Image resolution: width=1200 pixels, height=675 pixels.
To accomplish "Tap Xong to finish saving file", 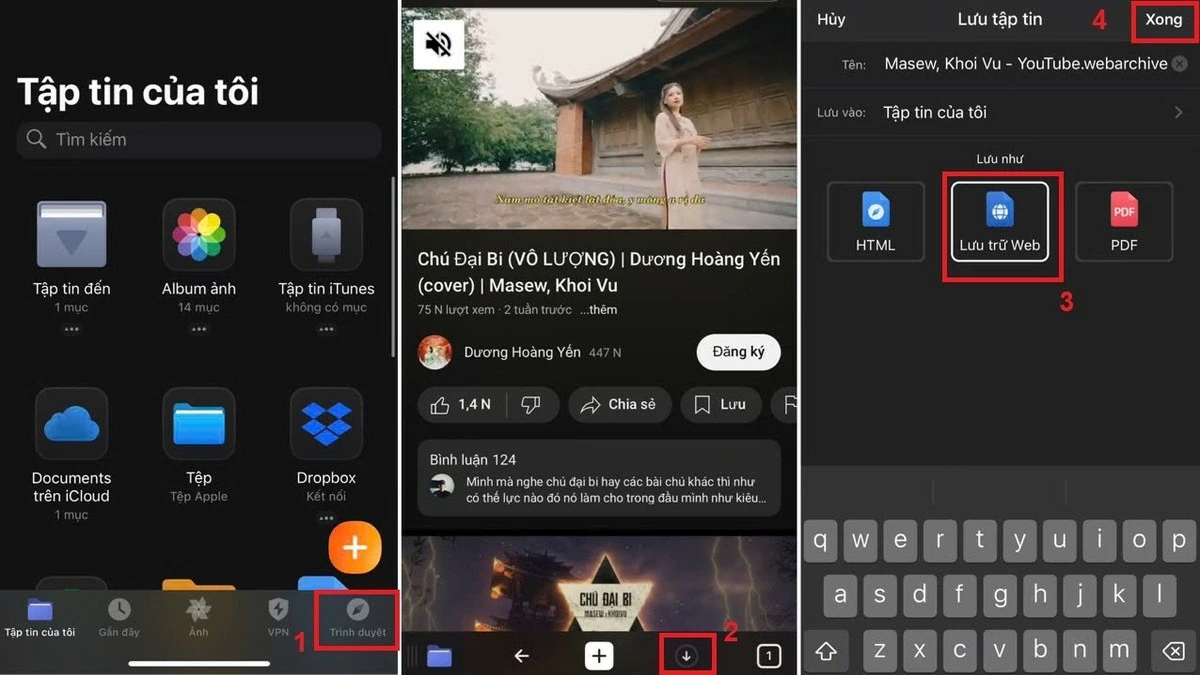I will [x=1163, y=19].
